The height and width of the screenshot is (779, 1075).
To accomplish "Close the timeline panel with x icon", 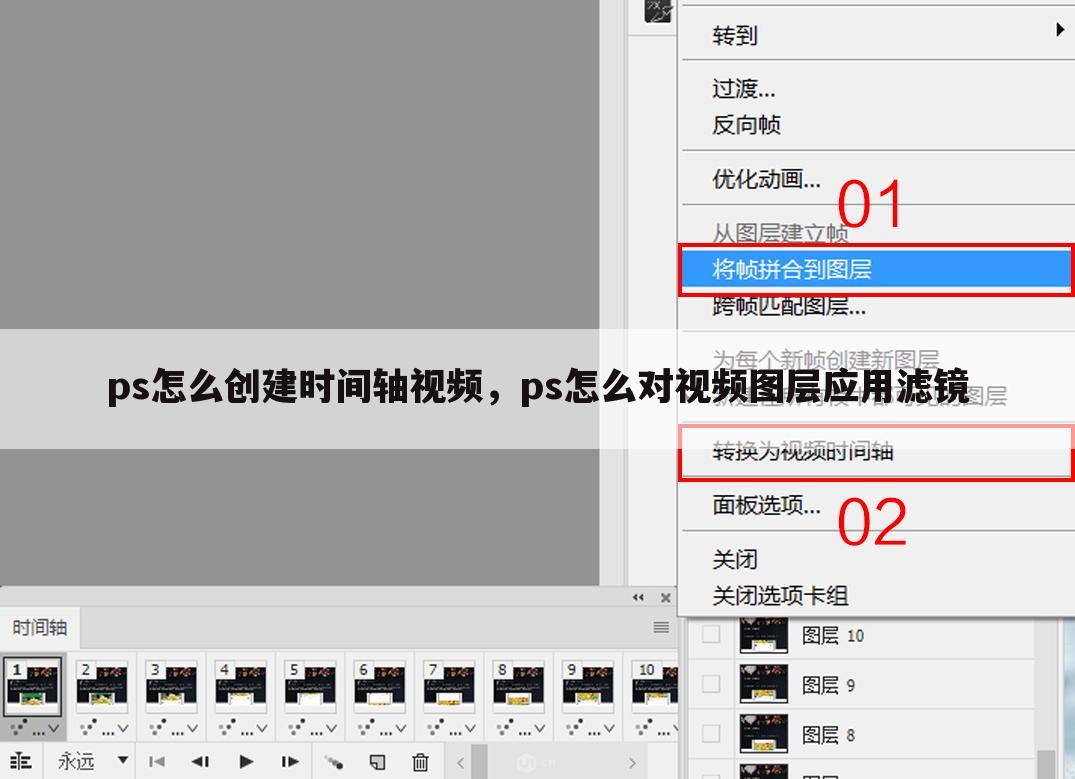I will 665,597.
